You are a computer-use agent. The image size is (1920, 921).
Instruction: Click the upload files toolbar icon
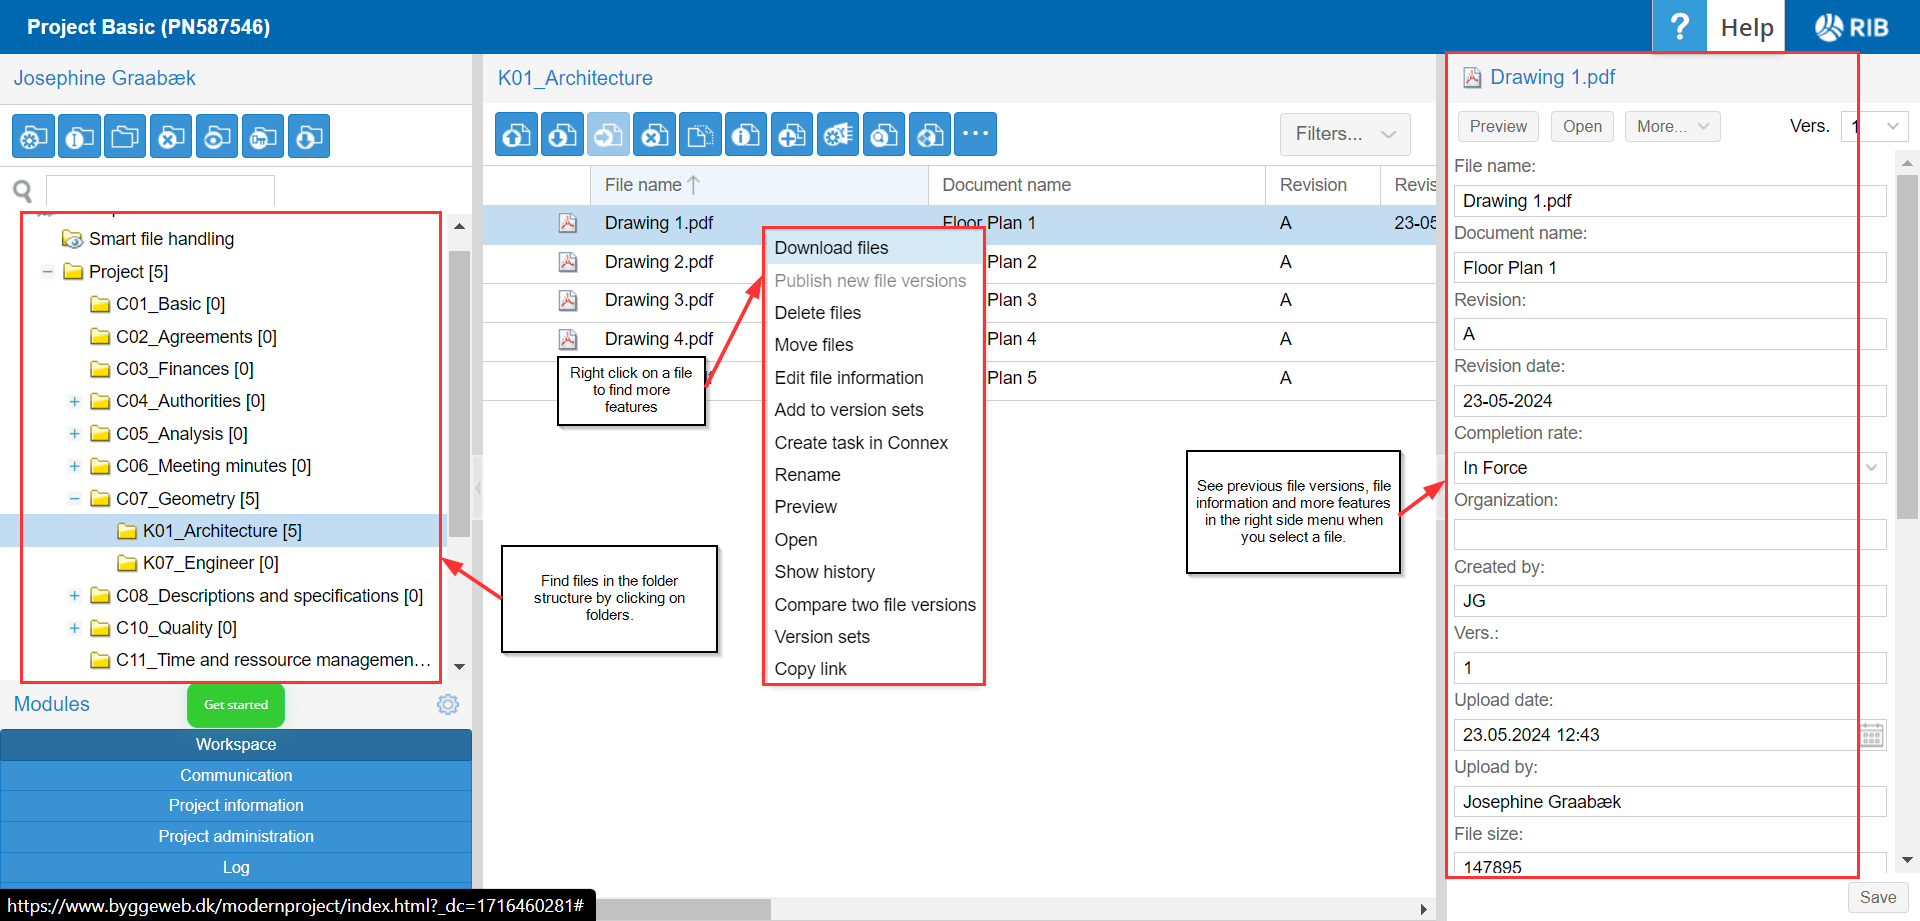coord(517,135)
